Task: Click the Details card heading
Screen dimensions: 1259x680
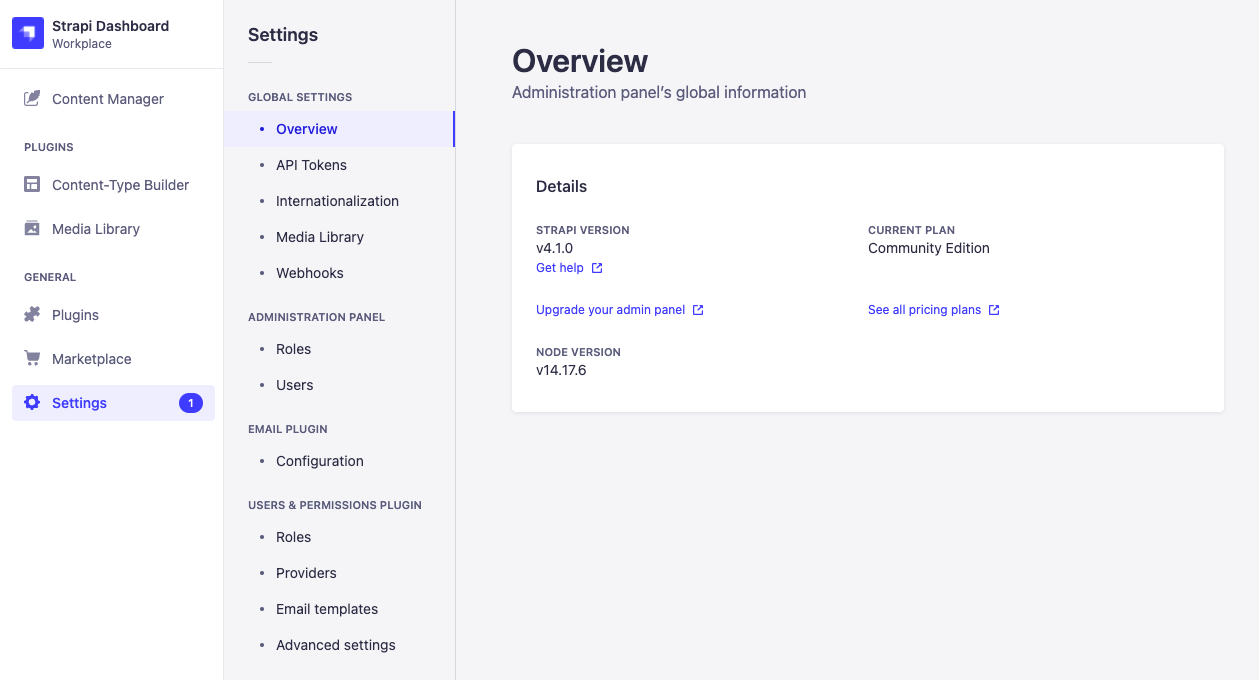Action: coord(562,186)
